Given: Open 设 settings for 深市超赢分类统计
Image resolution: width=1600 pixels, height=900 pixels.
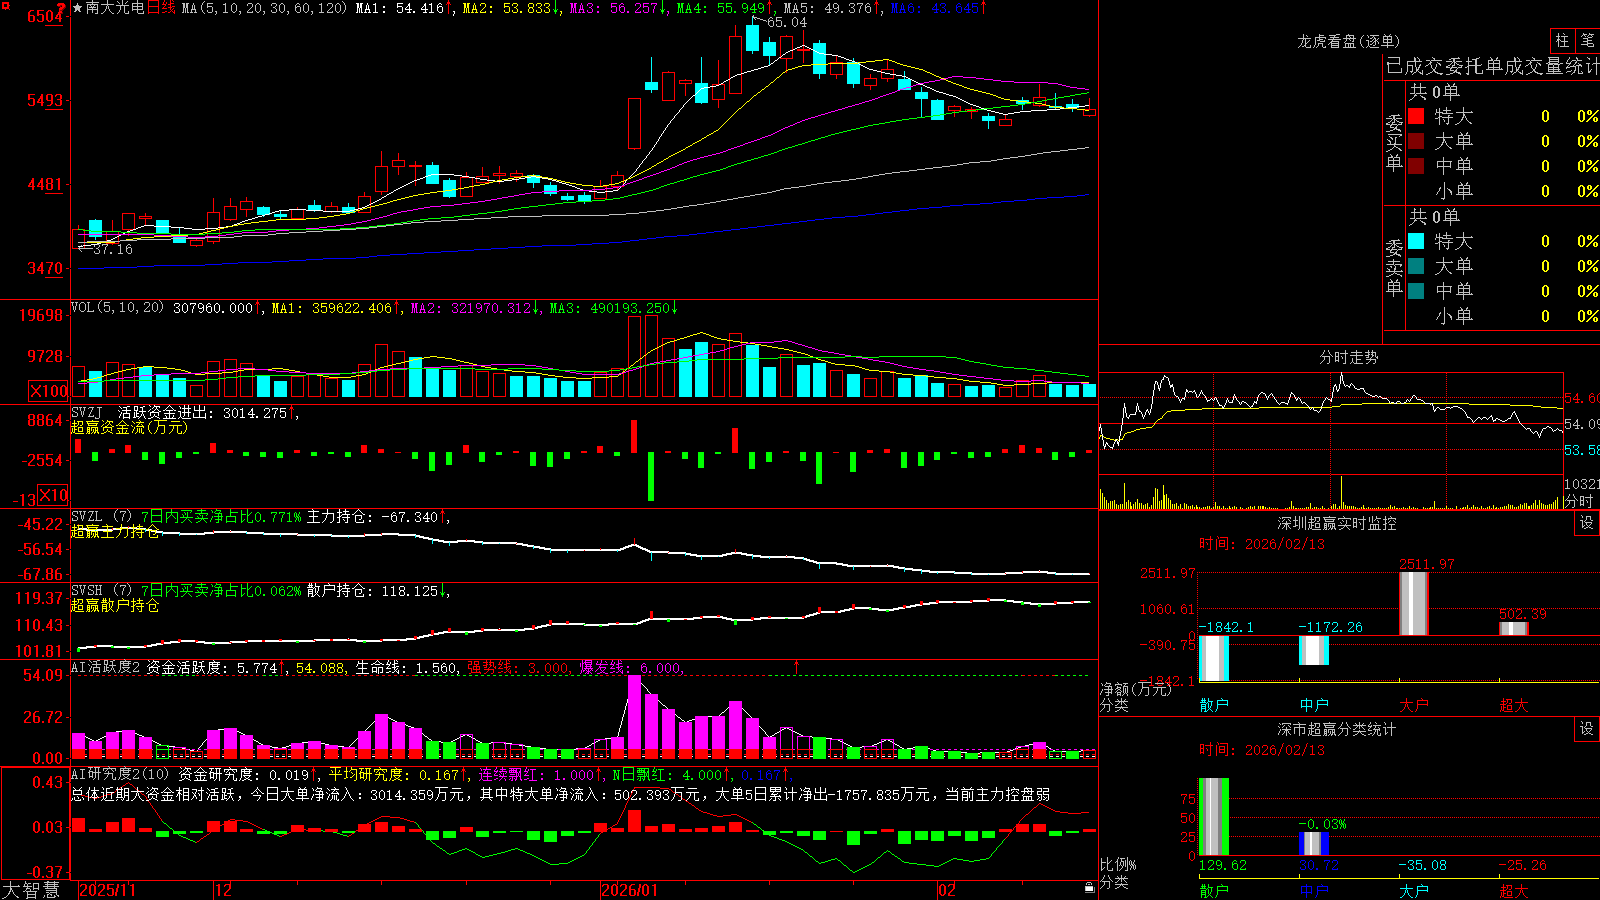Looking at the screenshot, I should click(1587, 729).
